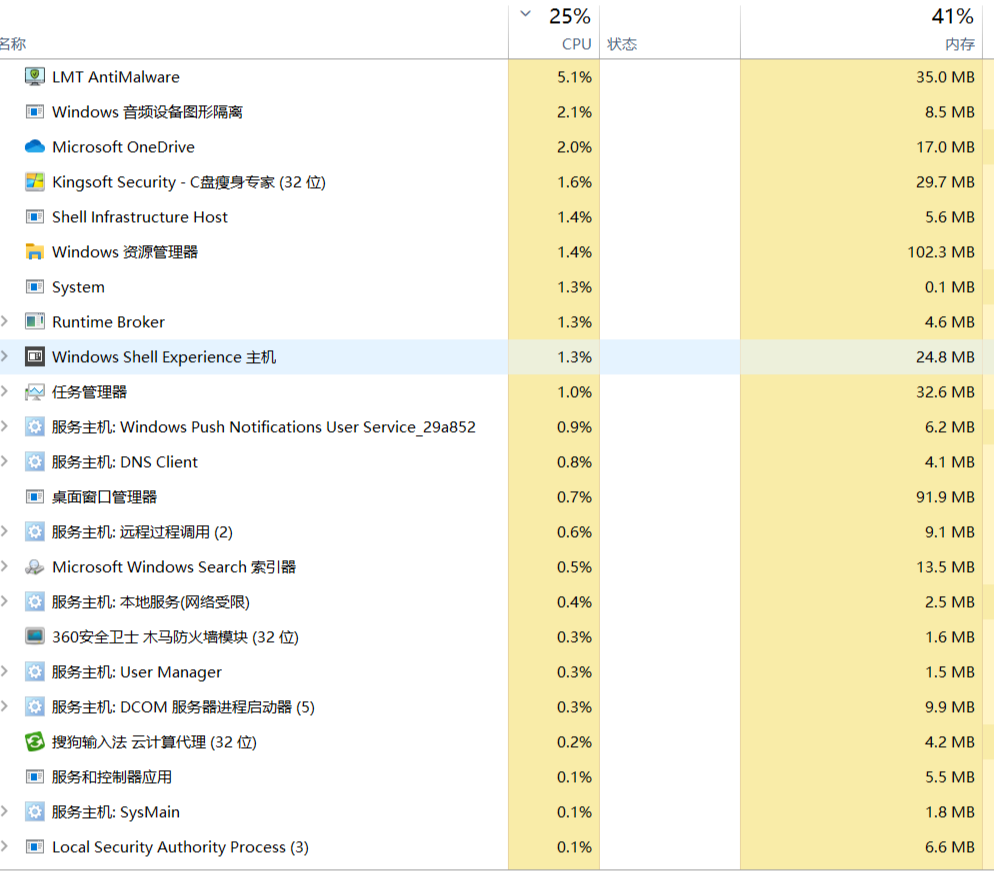Select the Shell Infrastructure Host name

click(x=139, y=217)
